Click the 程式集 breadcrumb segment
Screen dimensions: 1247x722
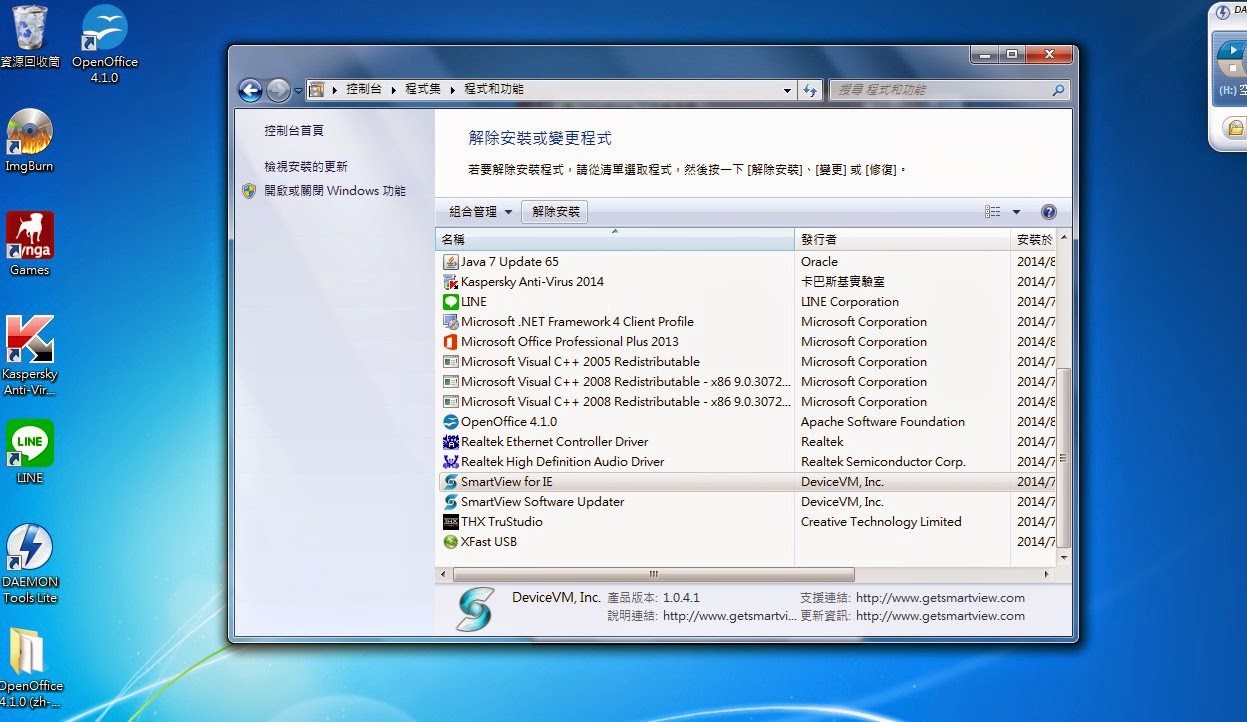(x=423, y=90)
